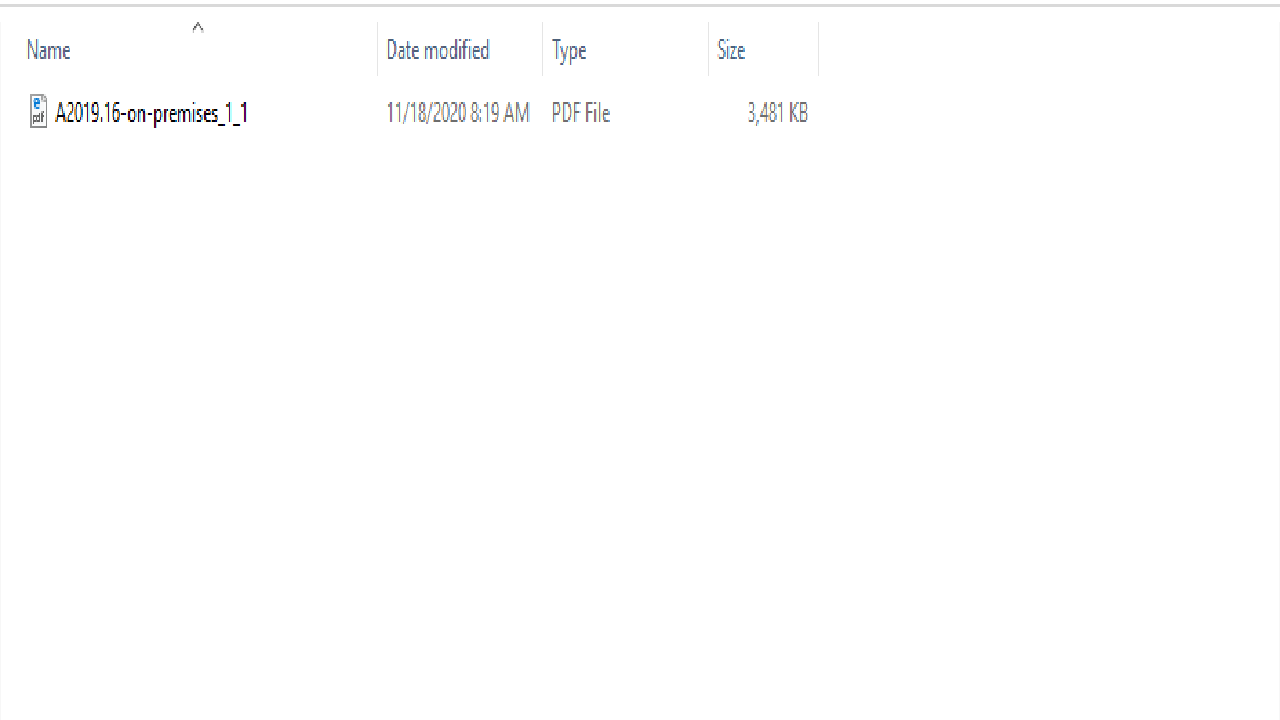Click the 3,481 KB size value

click(777, 114)
